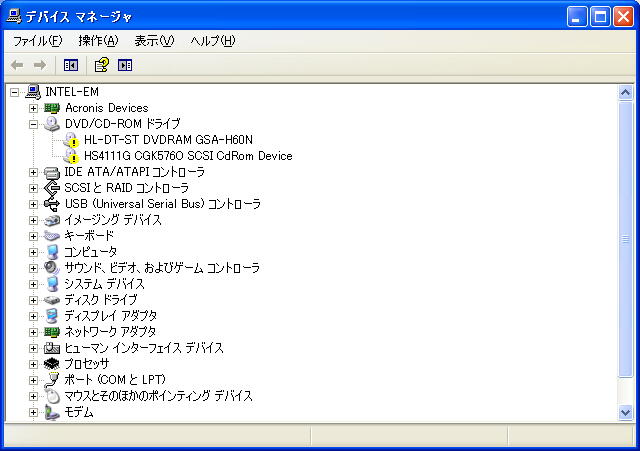The width and height of the screenshot is (640, 451).
Task: Click the ポート (COM と LPT) icon
Action: (x=52, y=380)
